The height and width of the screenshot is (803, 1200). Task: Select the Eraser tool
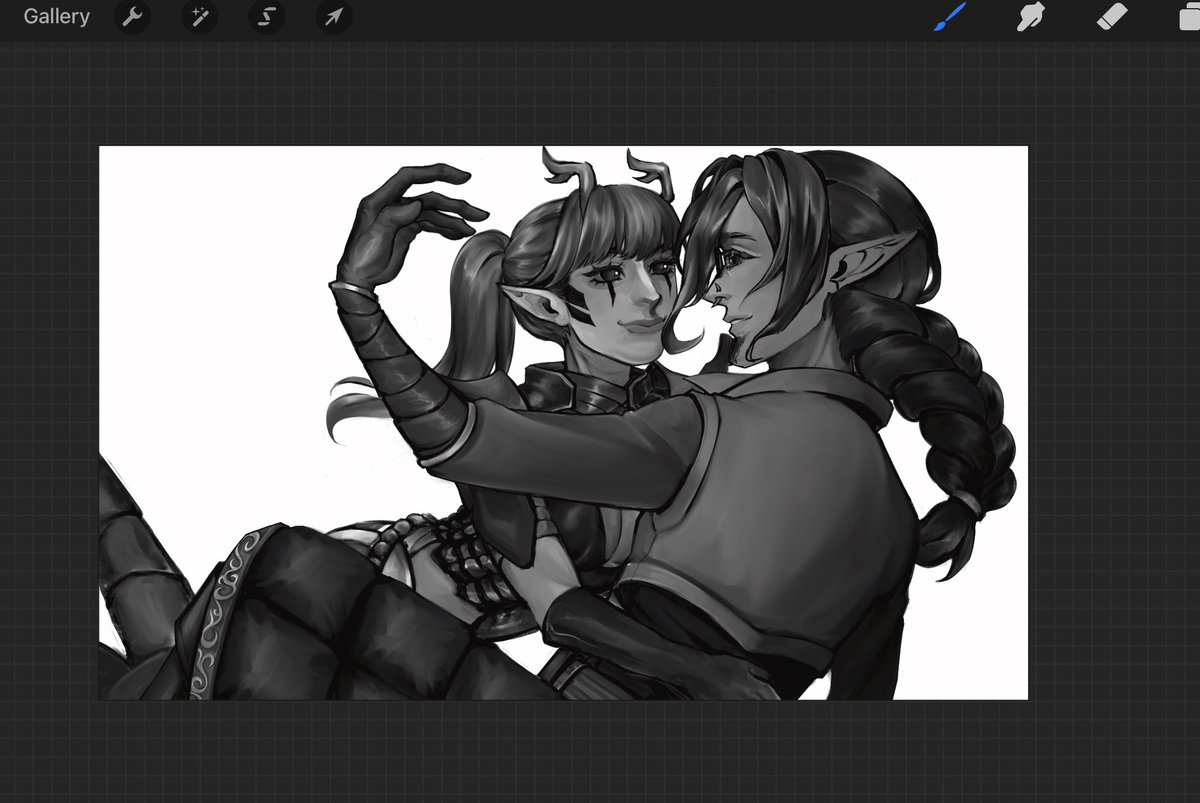coord(1111,16)
